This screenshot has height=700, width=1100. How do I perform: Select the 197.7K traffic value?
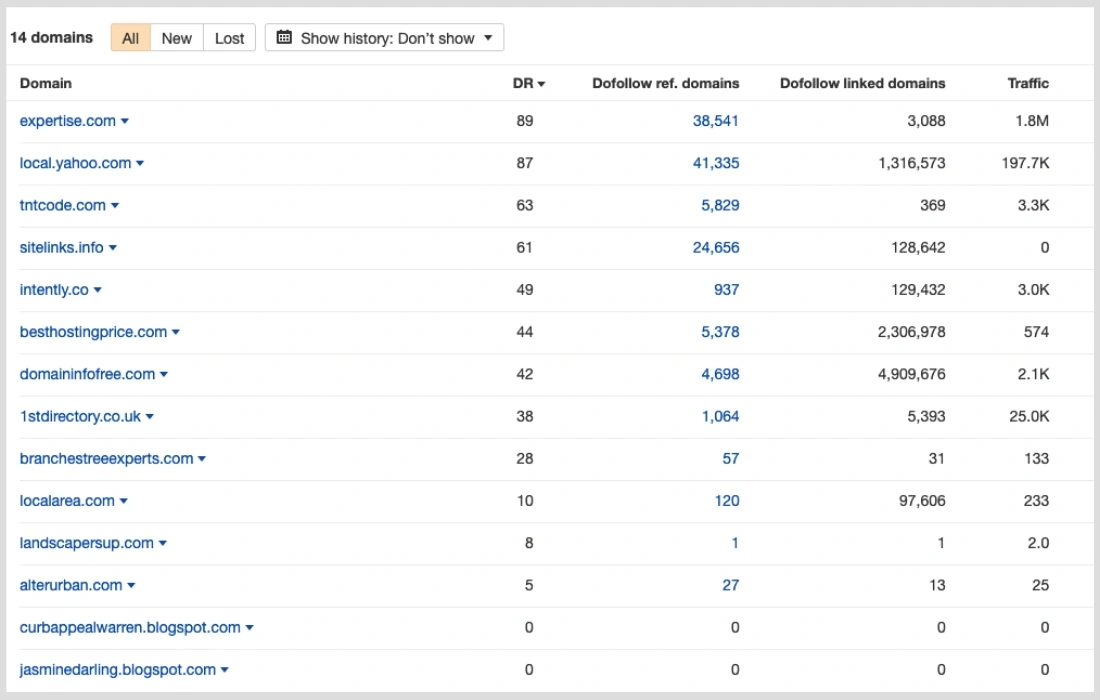click(1026, 163)
